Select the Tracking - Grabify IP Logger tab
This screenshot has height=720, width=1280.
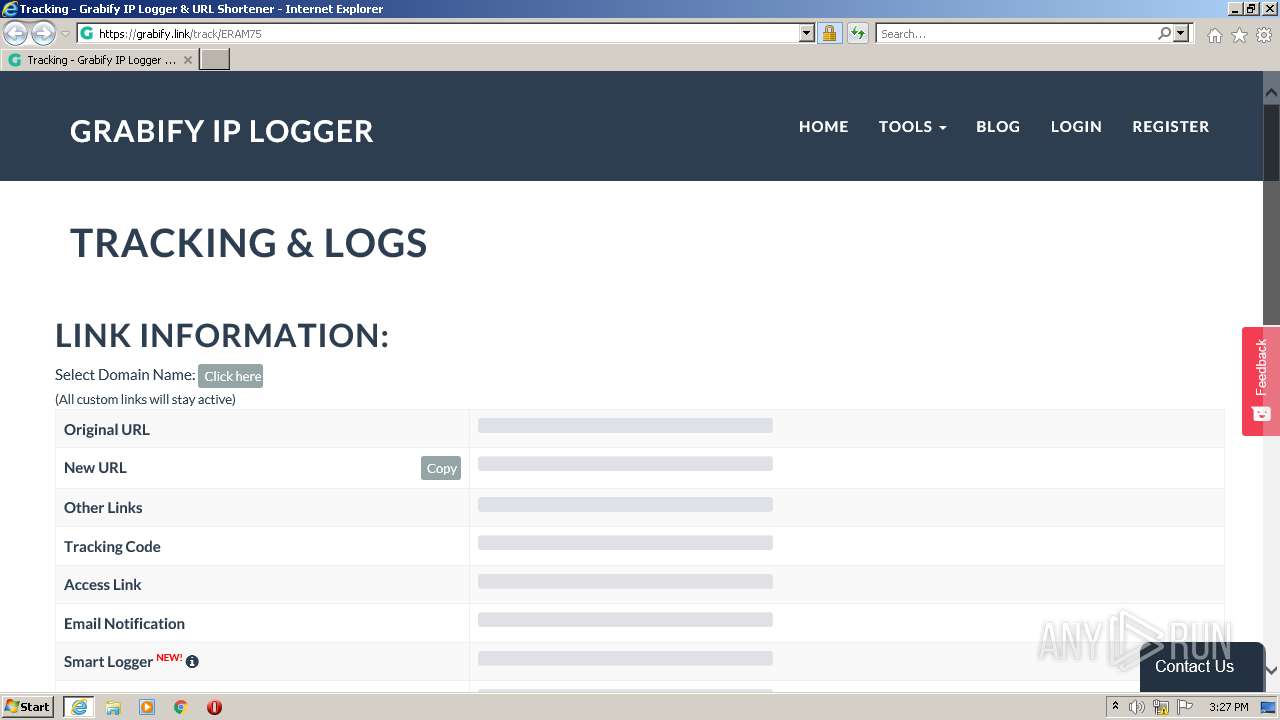pos(100,60)
